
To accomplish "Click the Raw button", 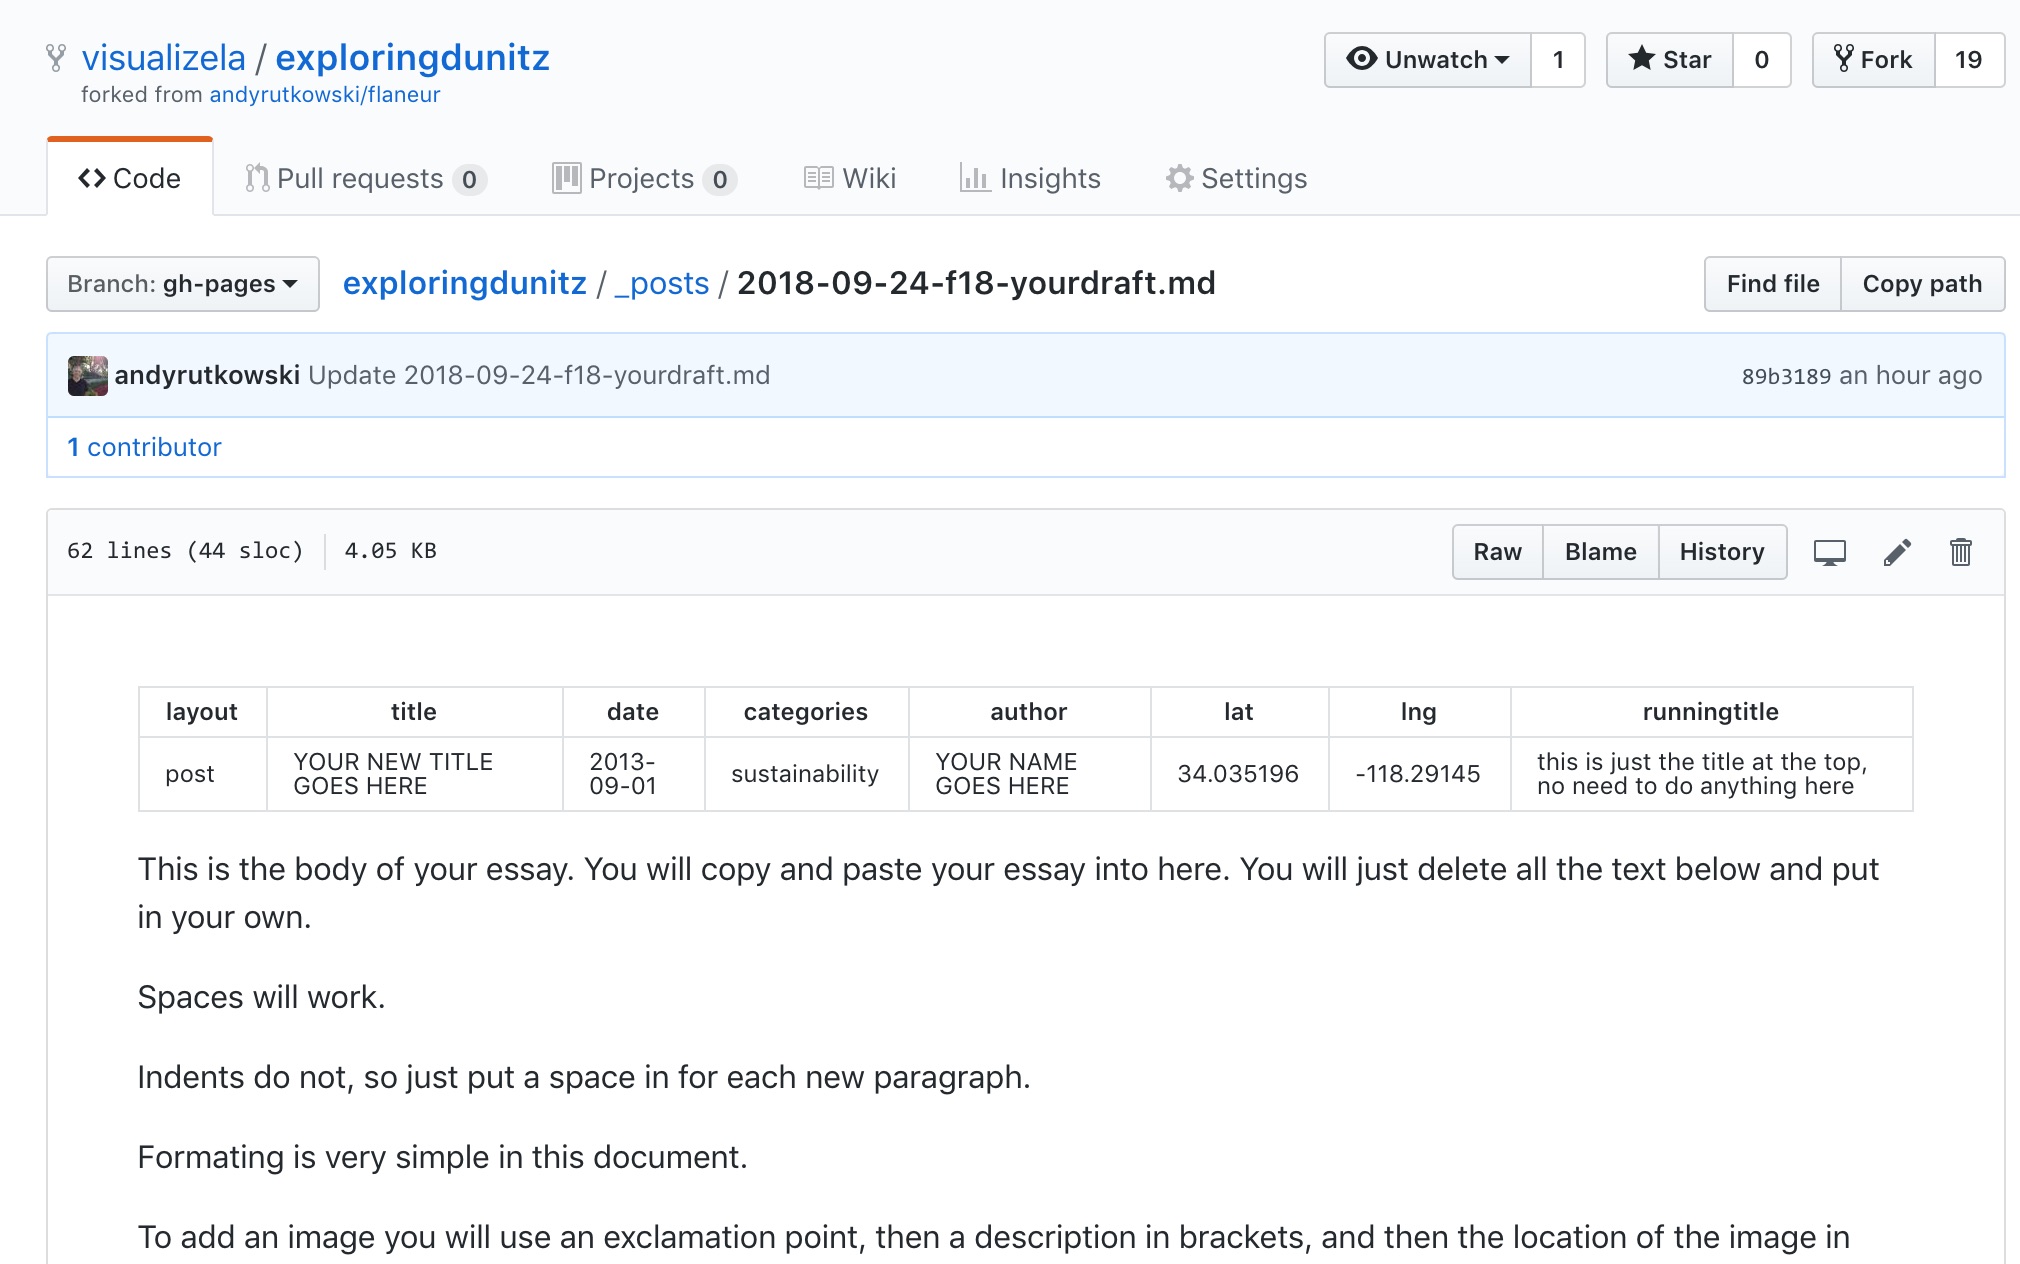I will 1497,552.
